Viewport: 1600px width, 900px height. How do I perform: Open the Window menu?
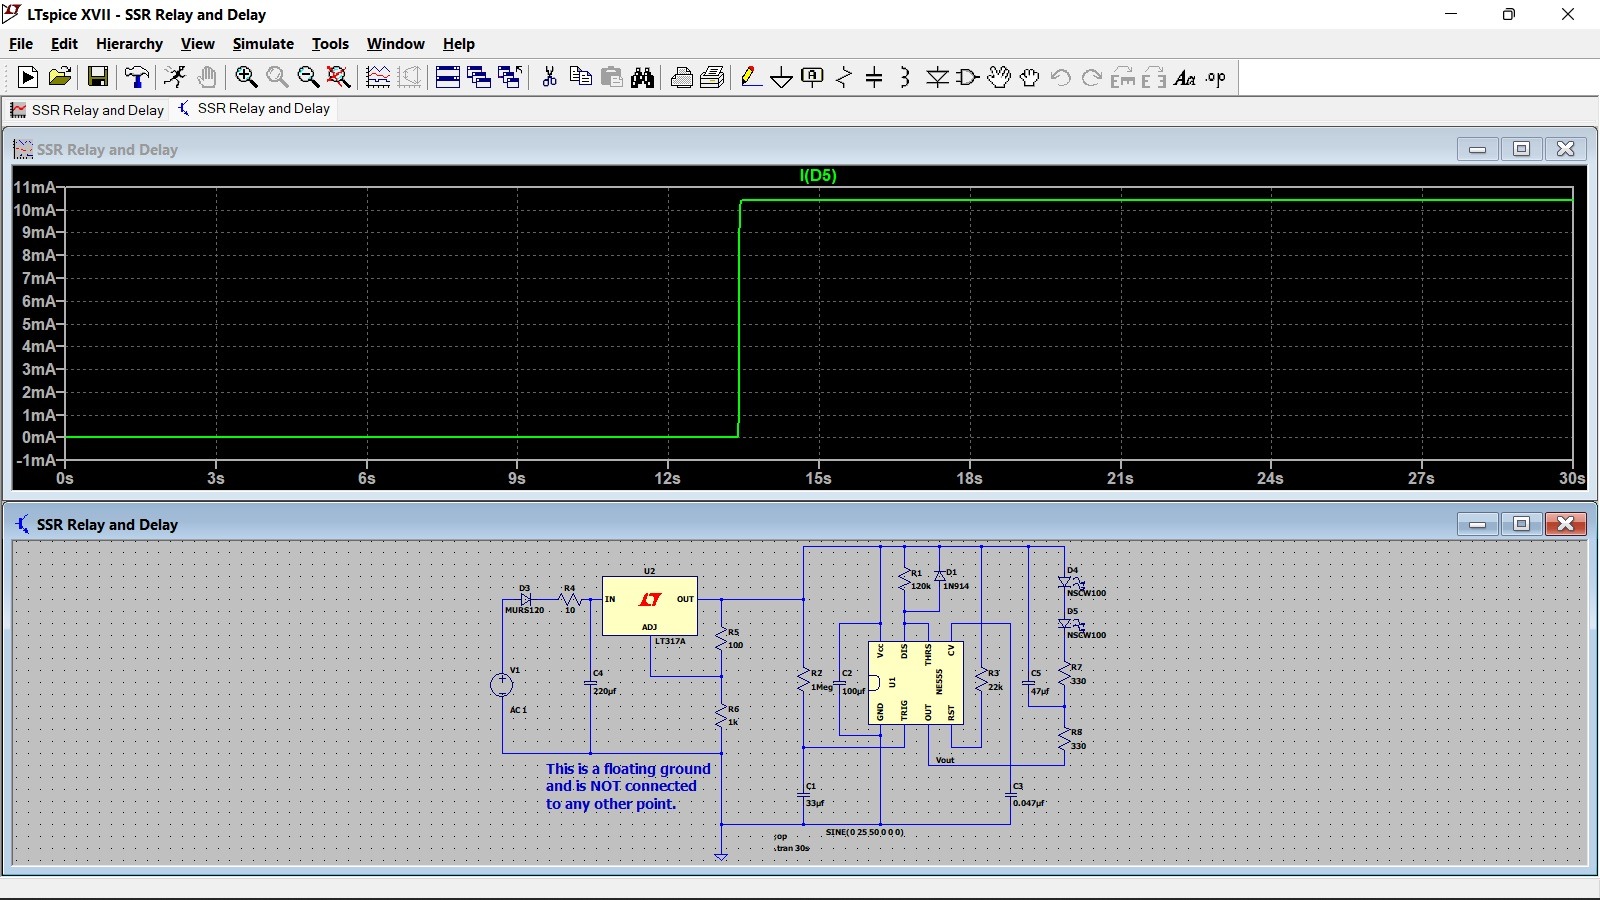click(x=395, y=44)
